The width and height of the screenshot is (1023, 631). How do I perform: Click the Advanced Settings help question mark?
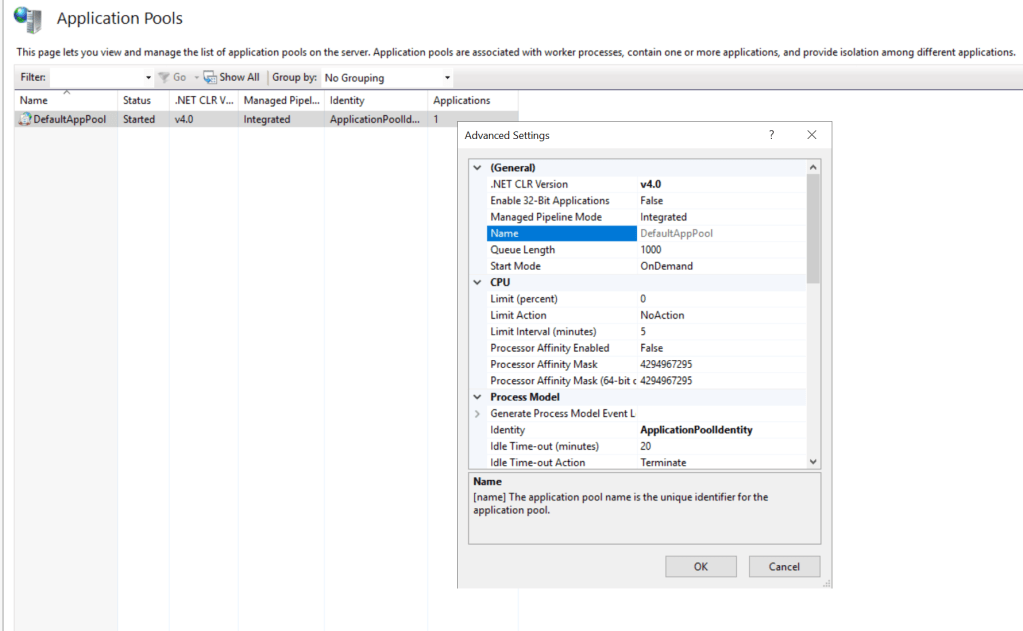tap(771, 135)
